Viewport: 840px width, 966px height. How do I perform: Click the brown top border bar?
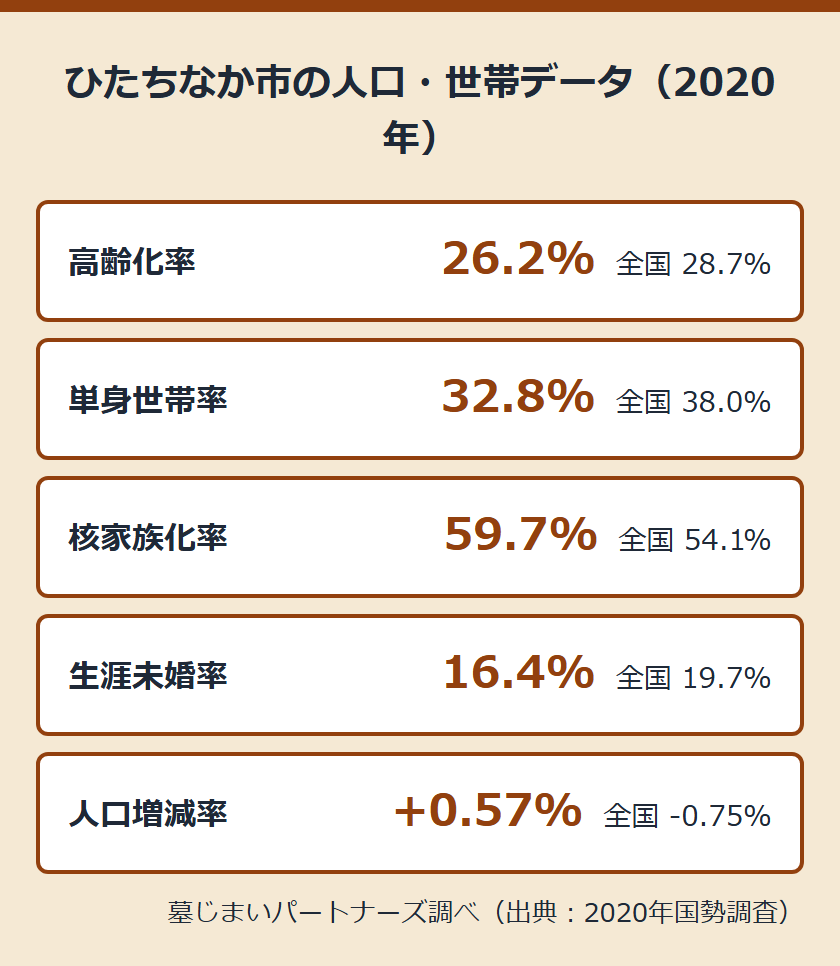[x=420, y=6]
